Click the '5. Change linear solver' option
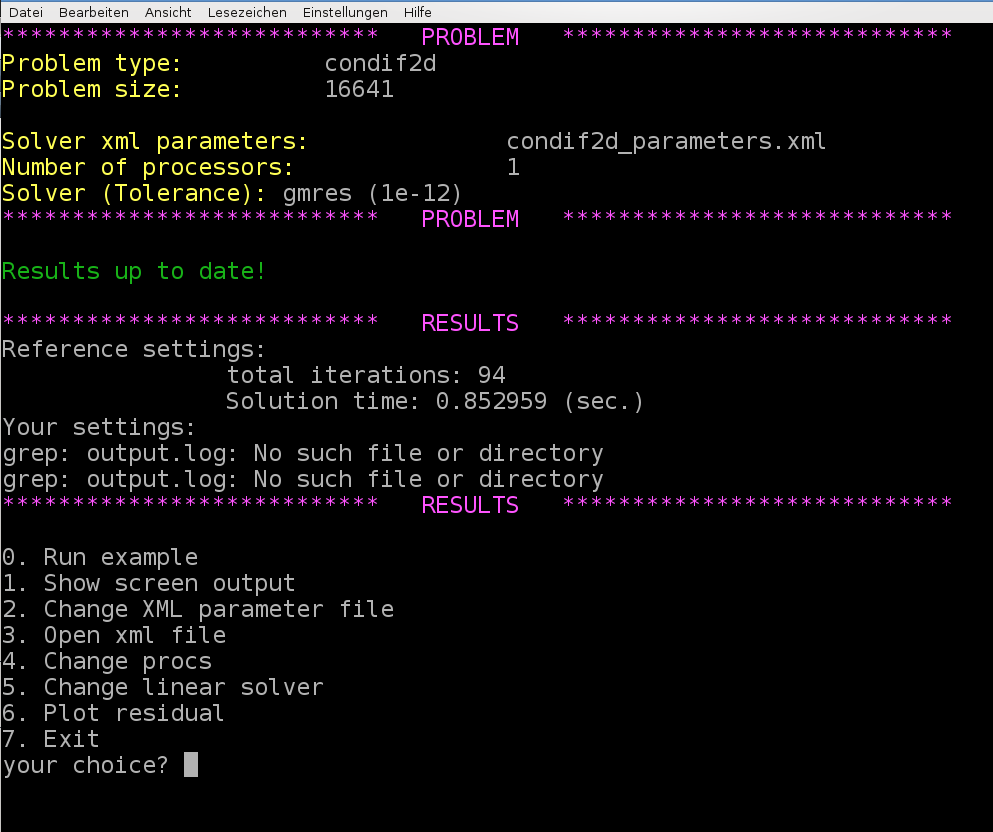 (163, 687)
